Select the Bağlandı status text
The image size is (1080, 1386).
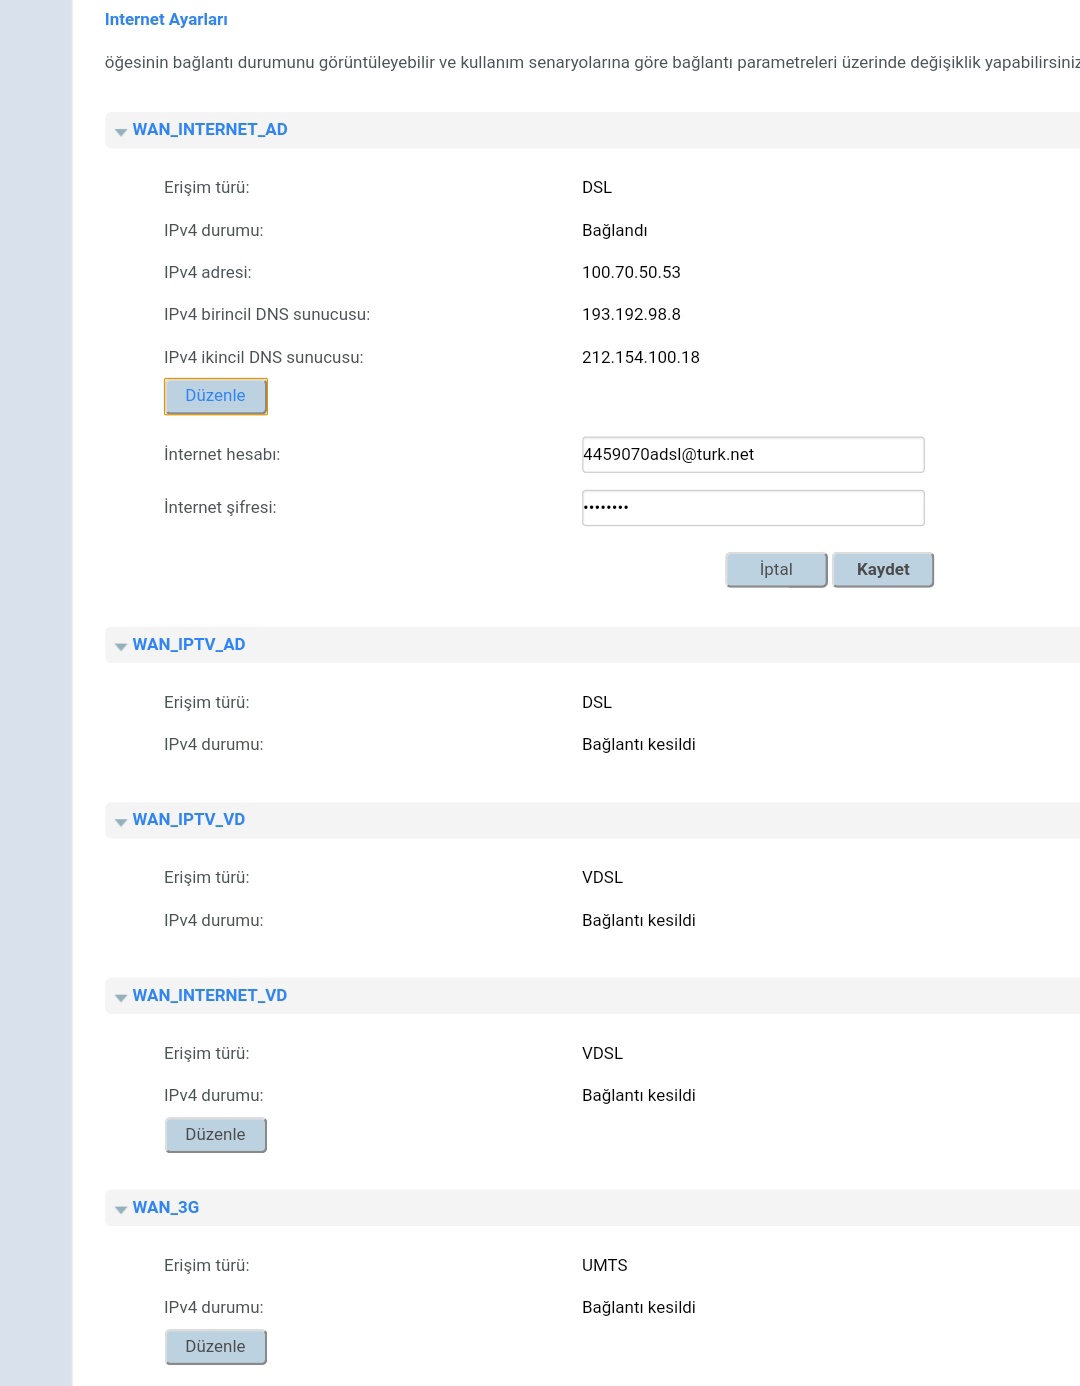click(615, 230)
